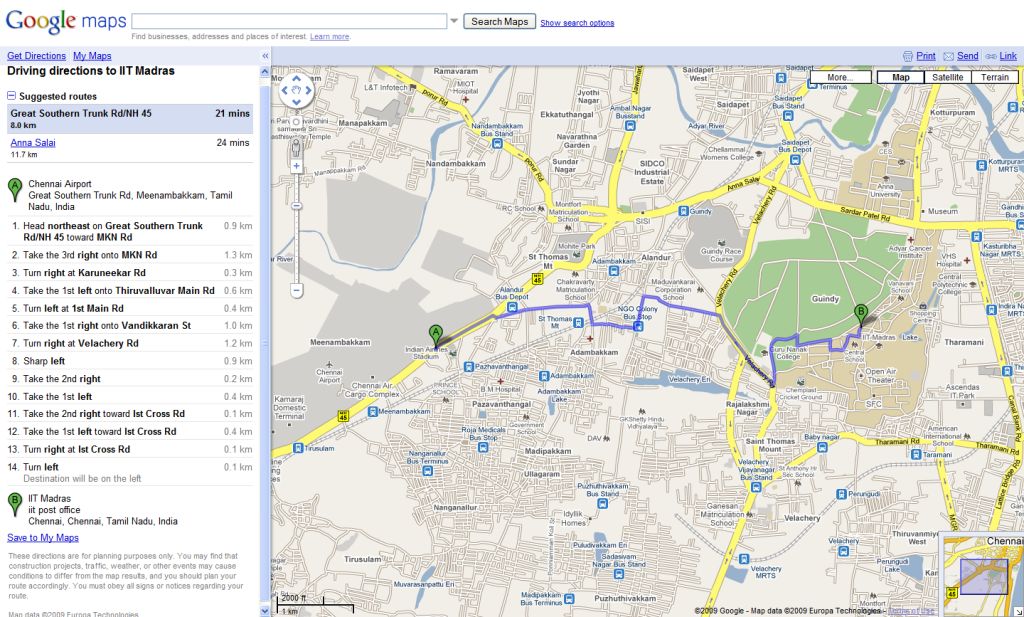Open the More... map layers menu
1024x617 pixels.
[840, 77]
